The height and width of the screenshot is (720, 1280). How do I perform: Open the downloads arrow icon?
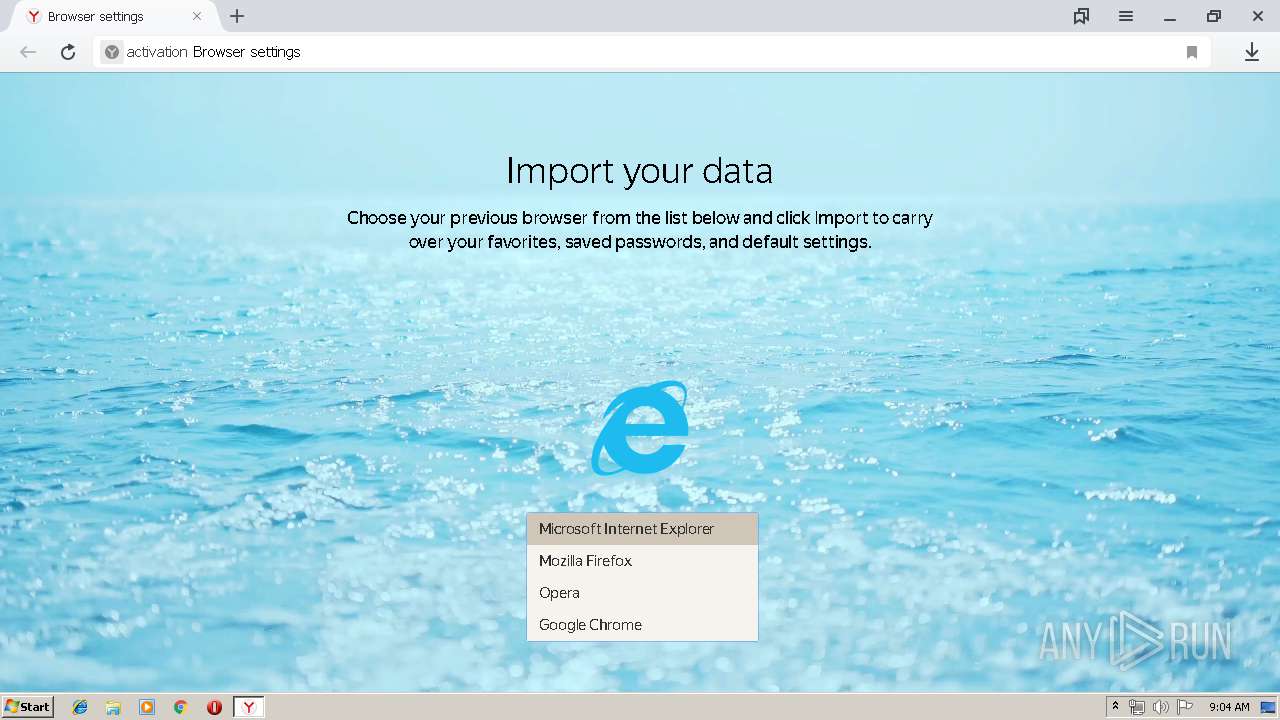(1252, 52)
